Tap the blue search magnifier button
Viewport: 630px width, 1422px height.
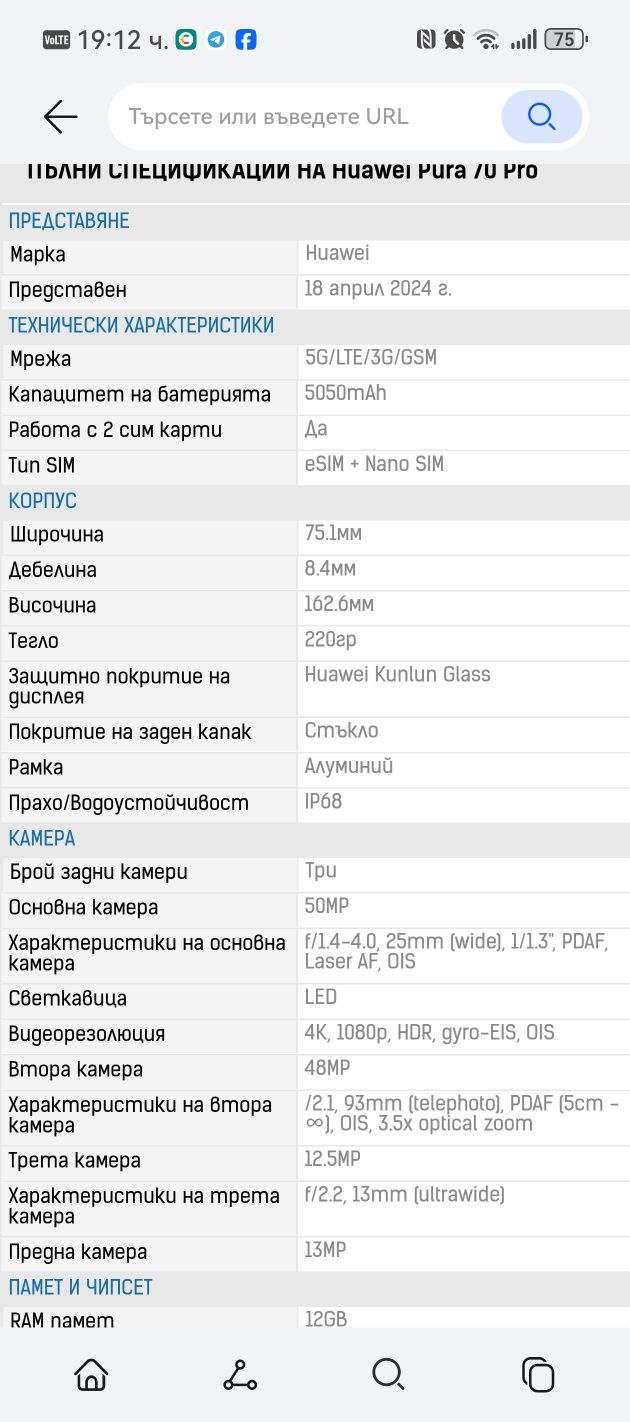click(x=541, y=117)
